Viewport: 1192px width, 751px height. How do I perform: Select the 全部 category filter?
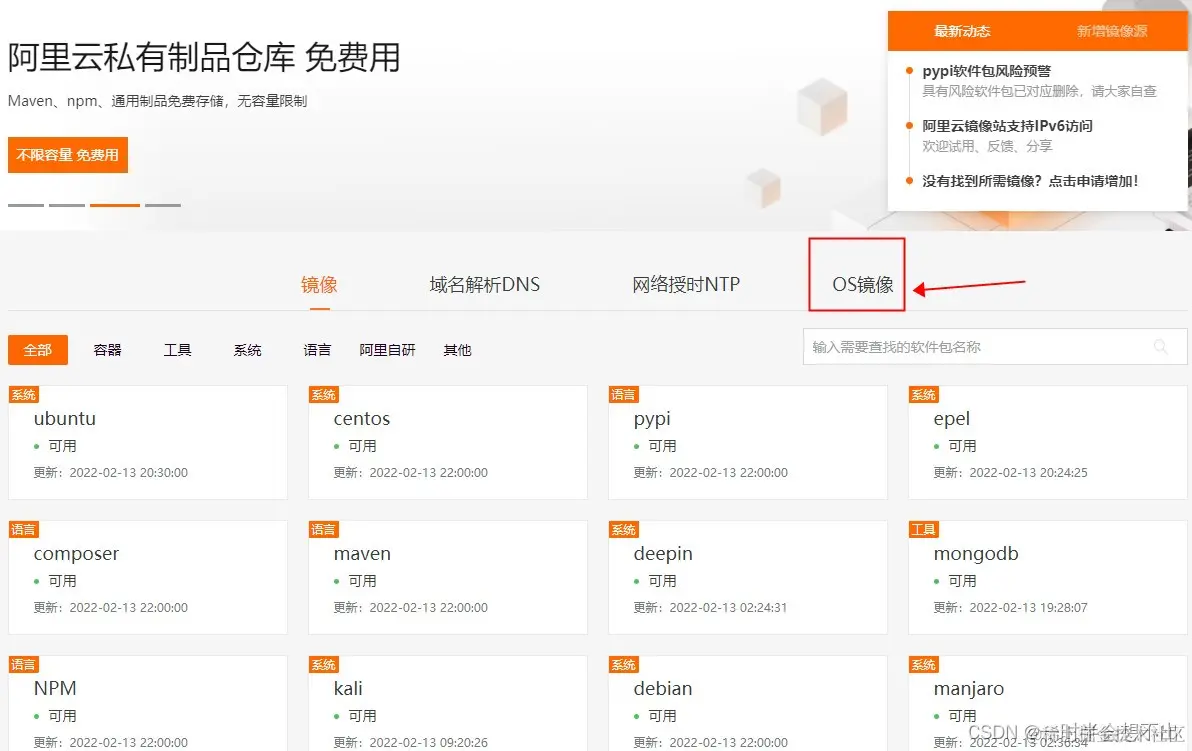pyautogui.click(x=38, y=350)
